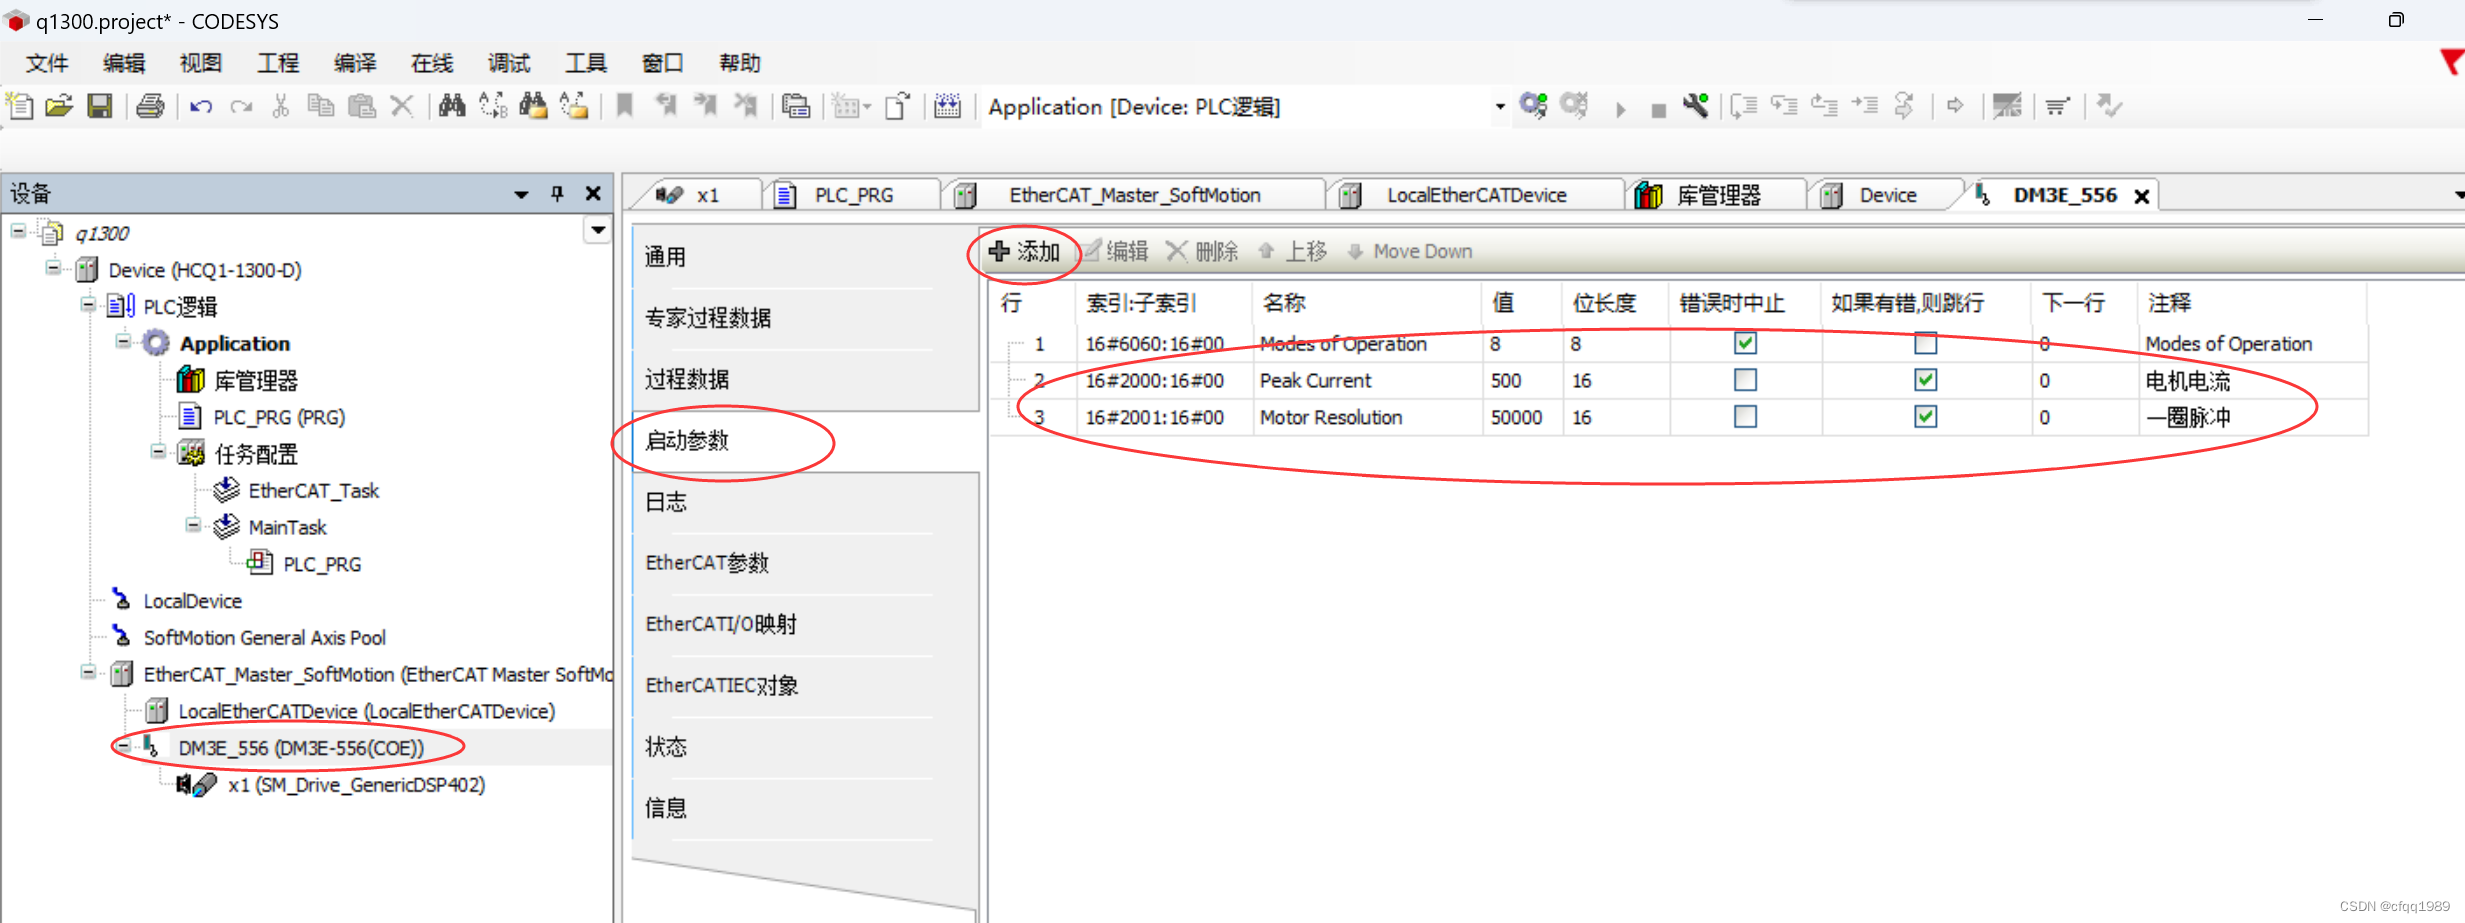Collapse the Application tree node
Screen dimensions: 2465x923
point(123,341)
